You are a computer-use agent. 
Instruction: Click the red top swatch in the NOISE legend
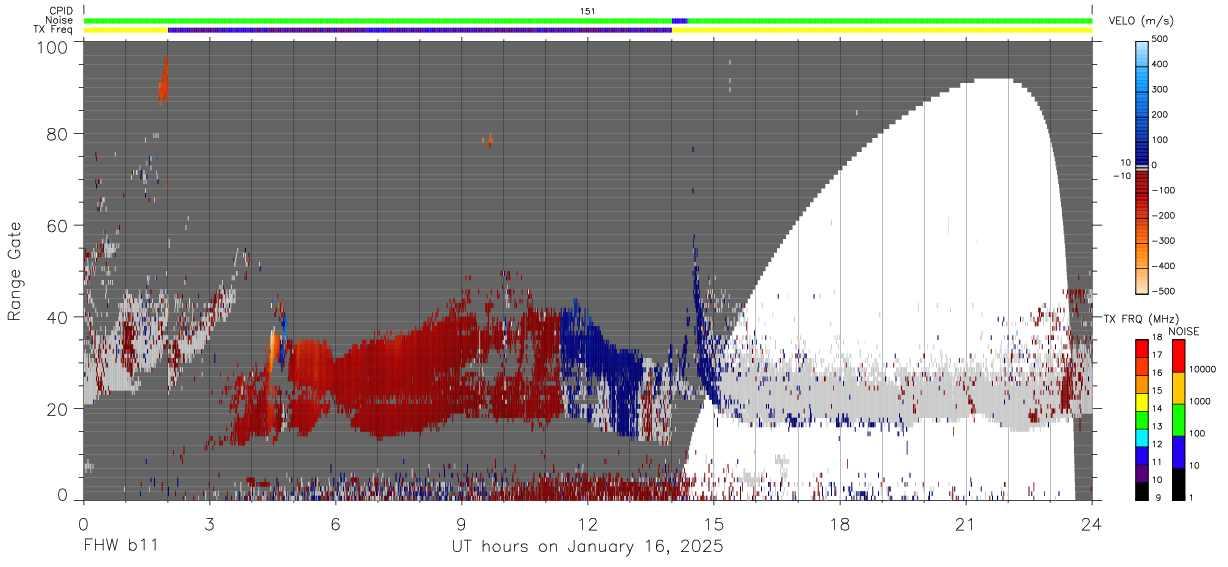point(1177,356)
